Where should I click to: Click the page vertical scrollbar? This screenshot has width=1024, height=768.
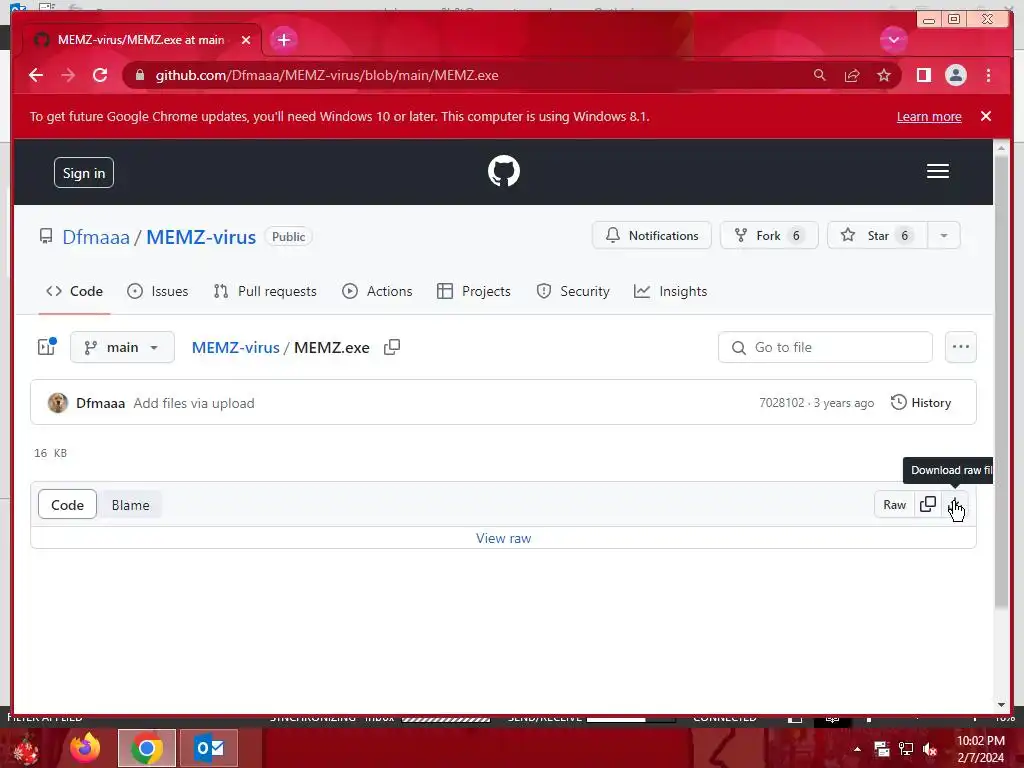[x=1001, y=381]
